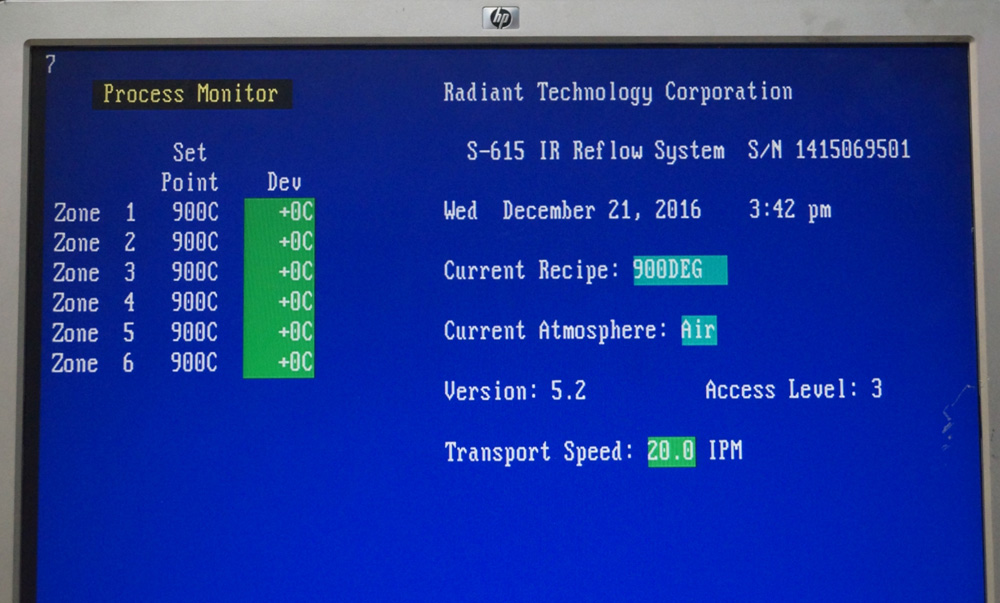This screenshot has width=1000, height=603.
Task: Click the Current Recipe: label
Action: [531, 270]
